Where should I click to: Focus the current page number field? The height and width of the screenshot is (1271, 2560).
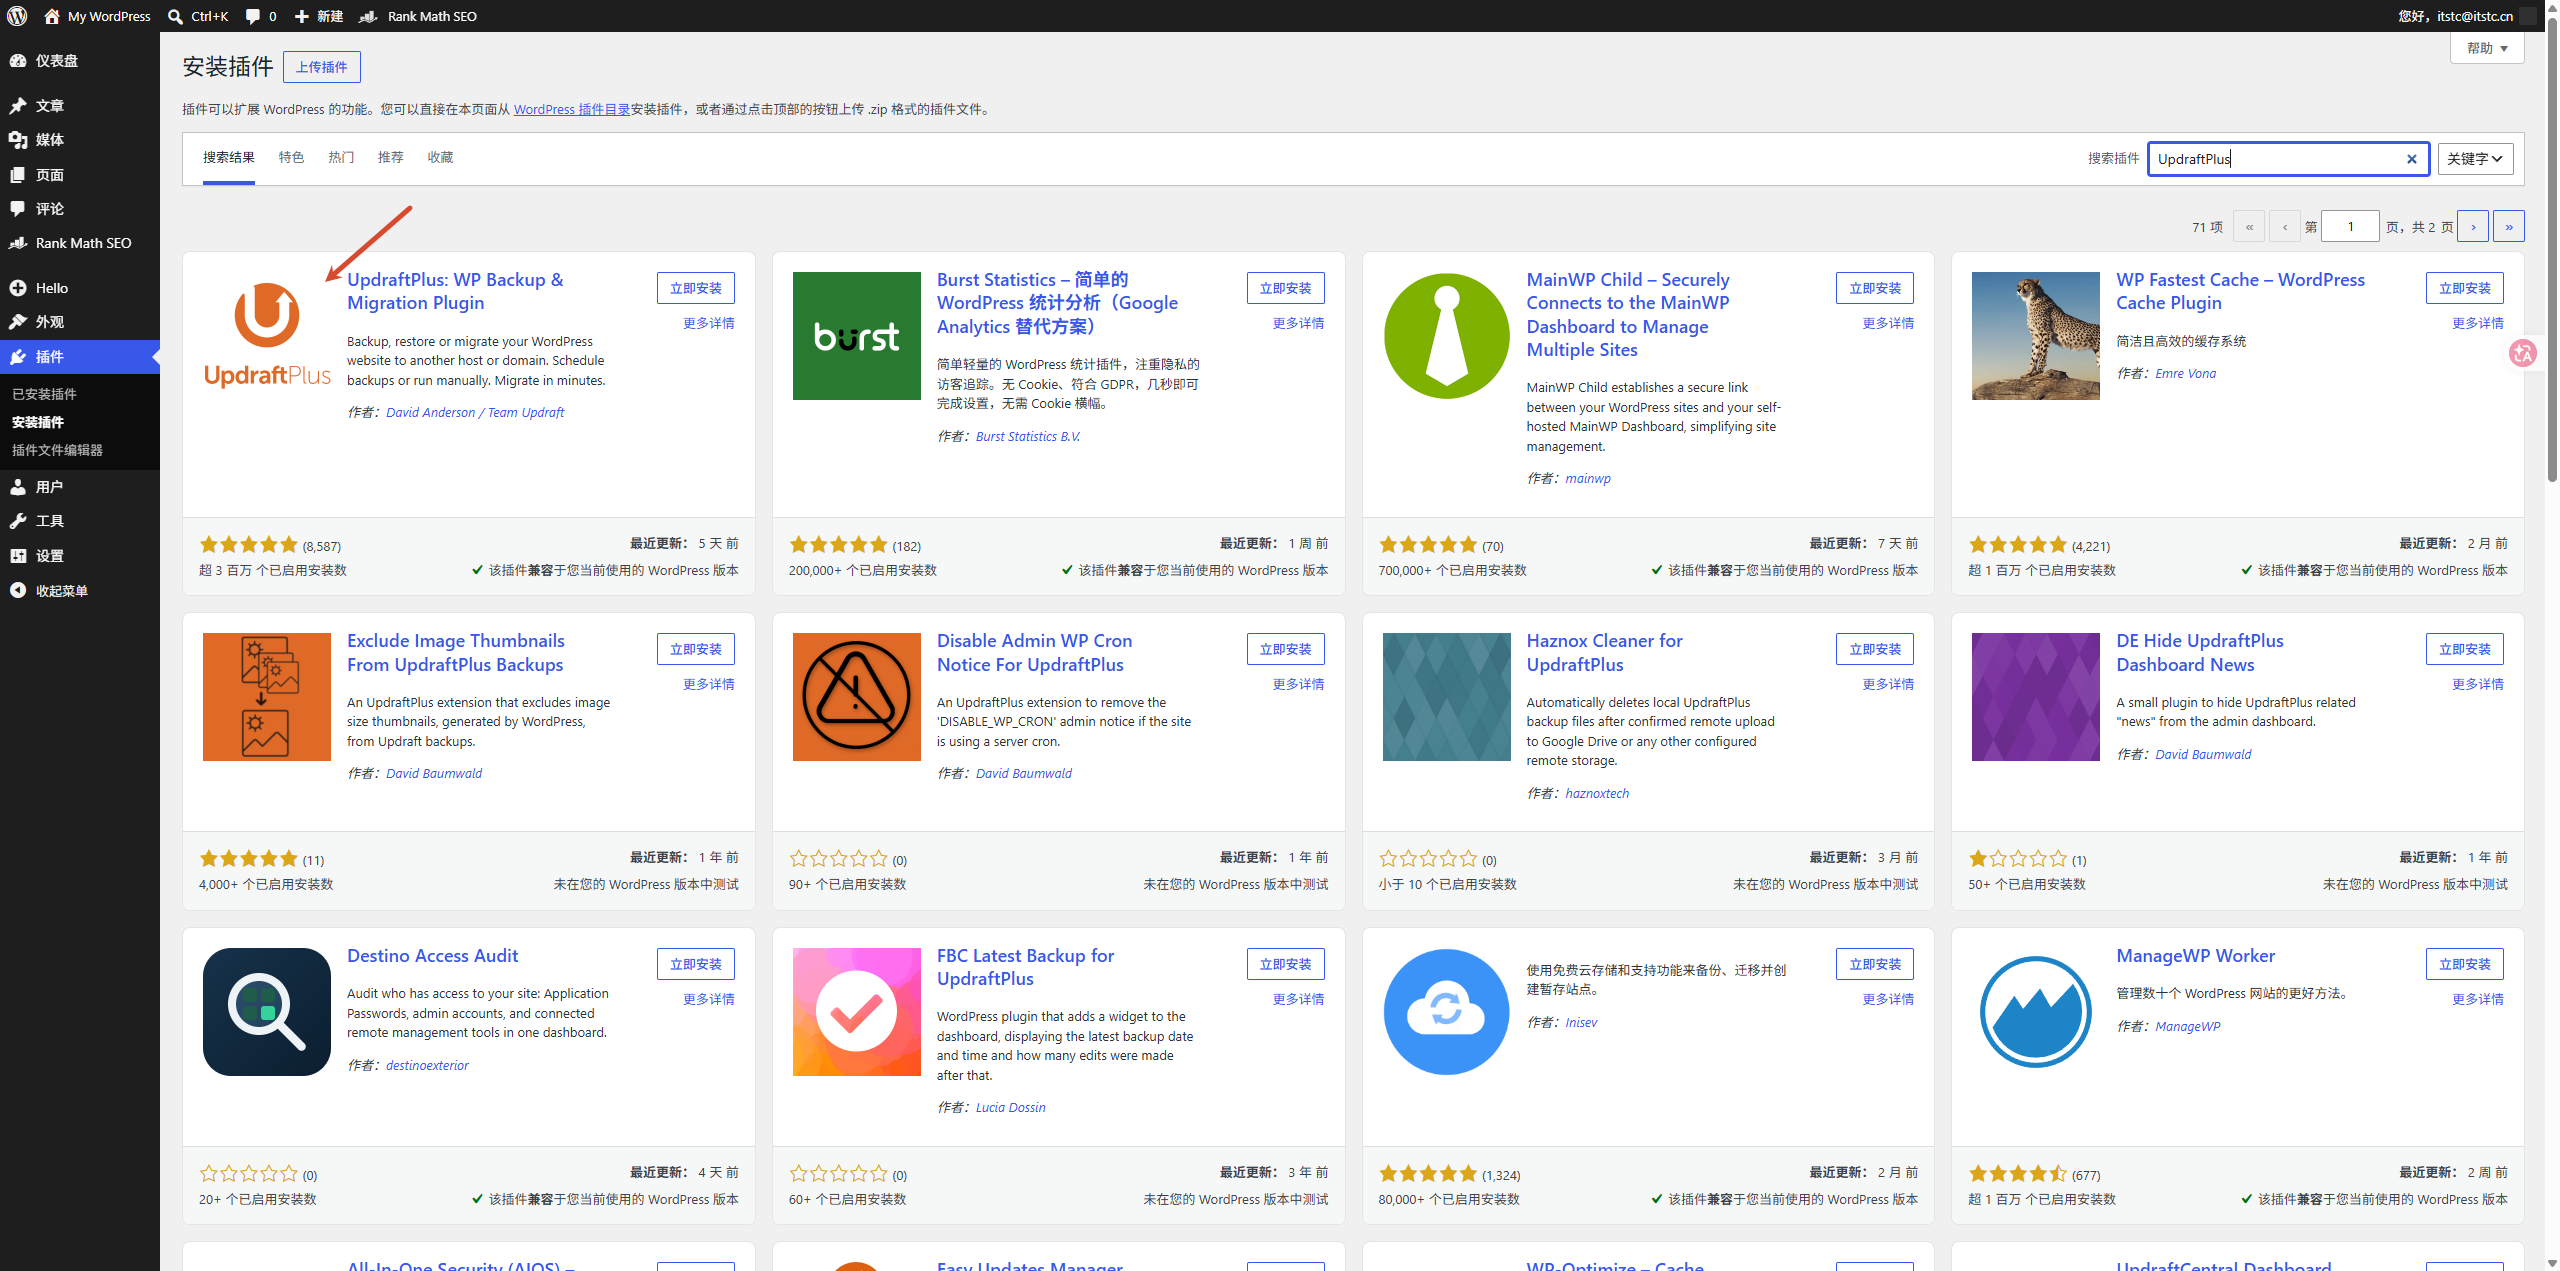pos(2350,227)
